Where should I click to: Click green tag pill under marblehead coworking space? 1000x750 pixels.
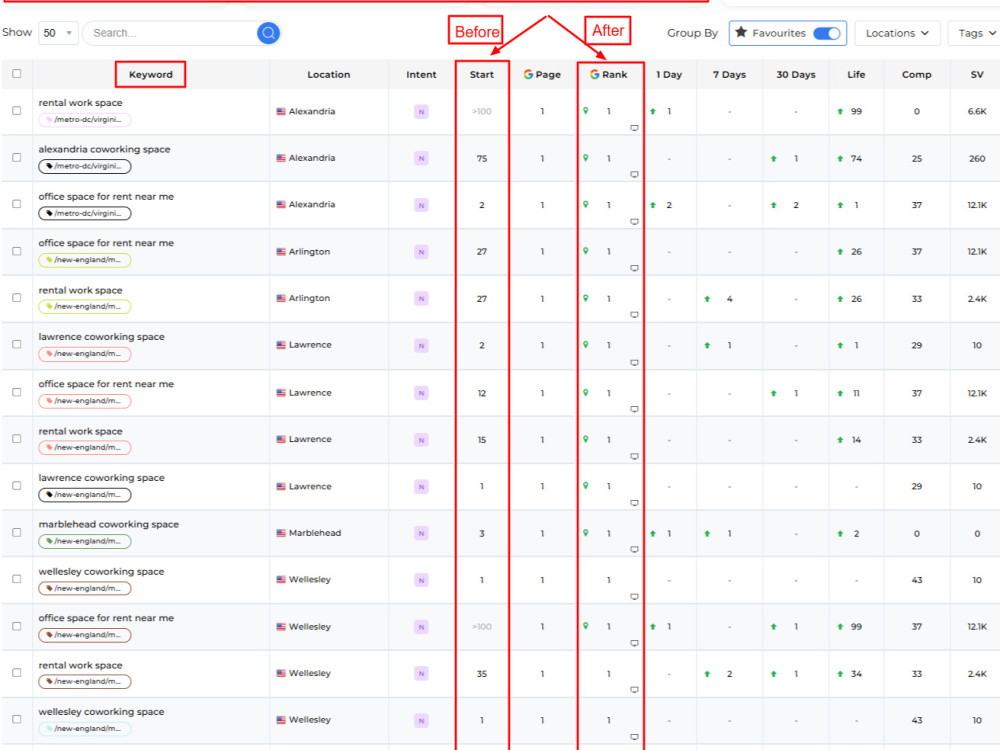click(x=85, y=541)
